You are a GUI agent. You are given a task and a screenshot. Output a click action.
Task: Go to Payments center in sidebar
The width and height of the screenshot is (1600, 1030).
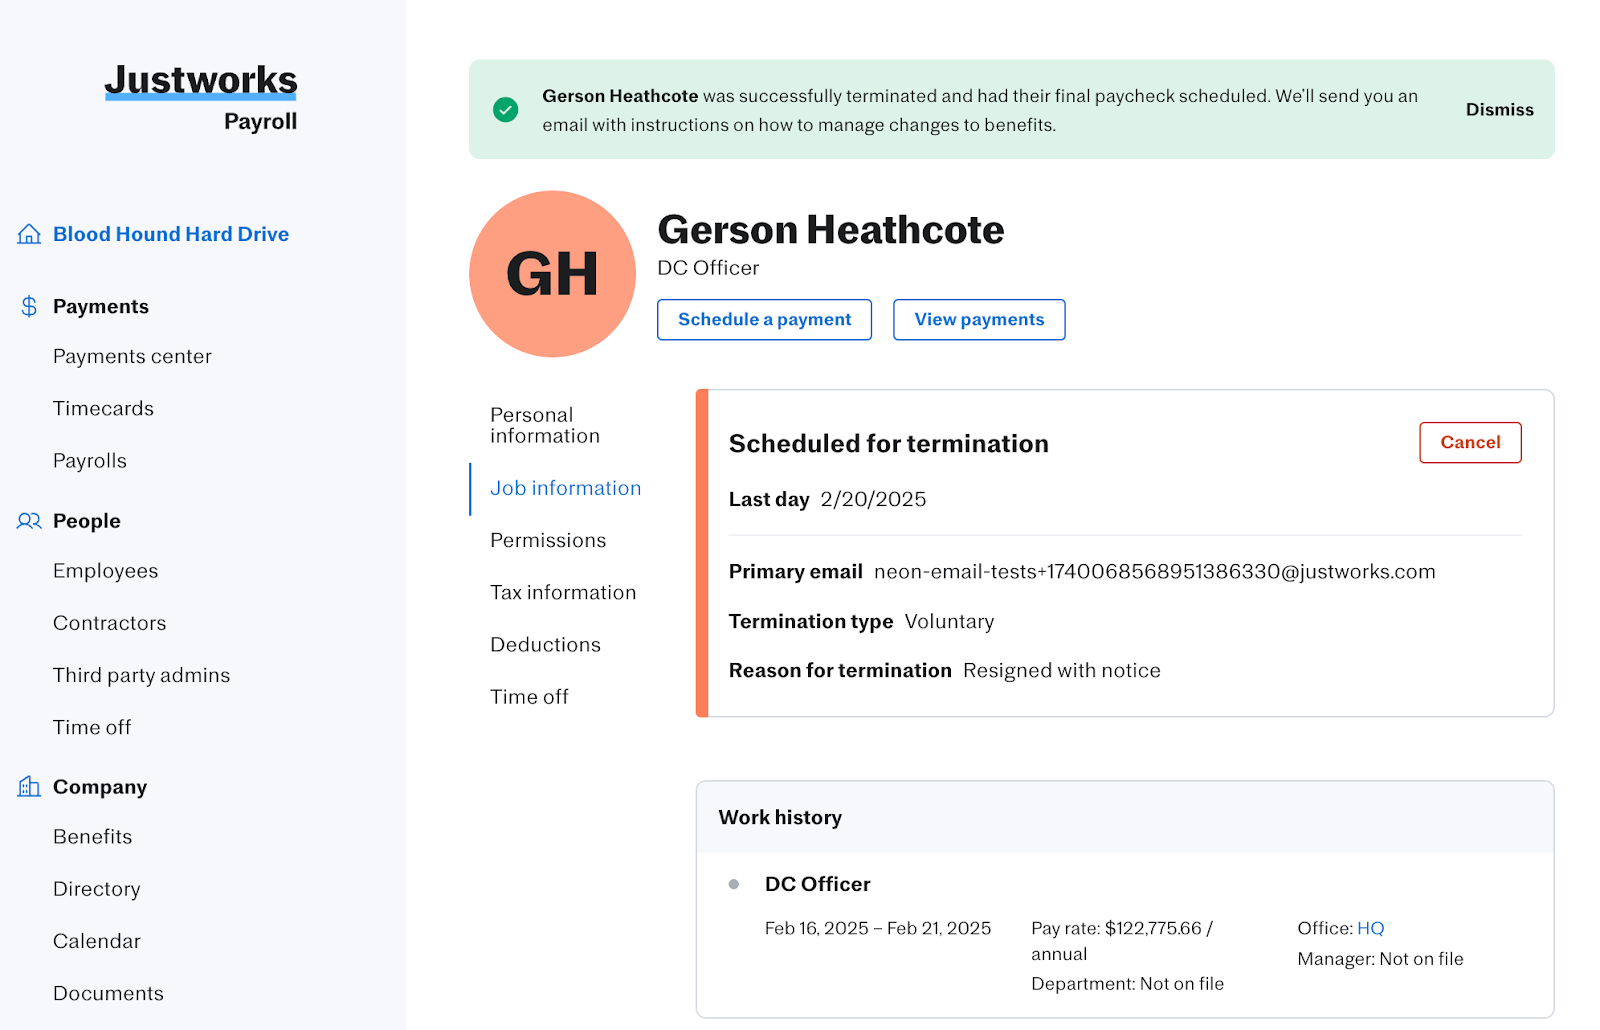132,356
